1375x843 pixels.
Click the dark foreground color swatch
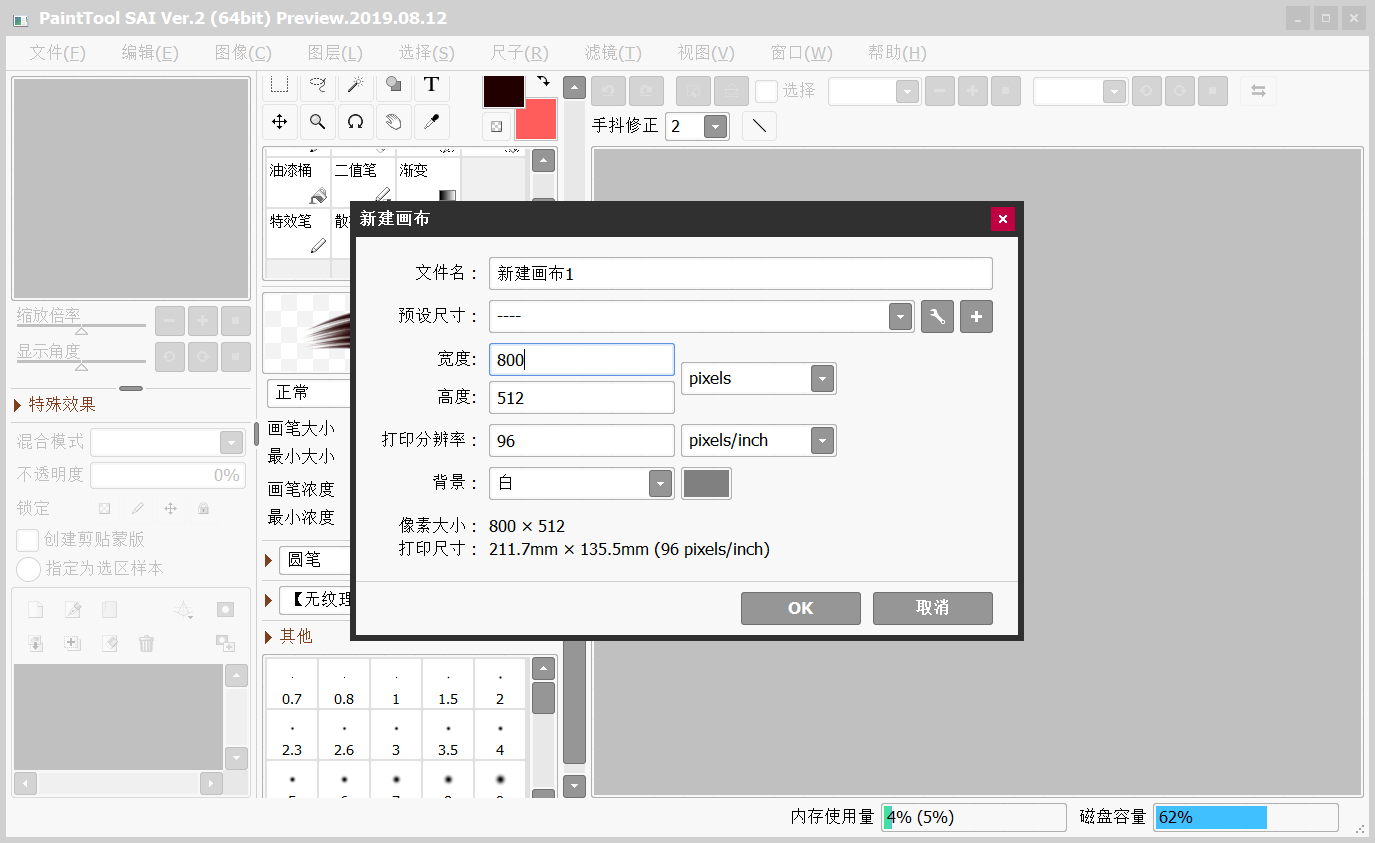[504, 91]
